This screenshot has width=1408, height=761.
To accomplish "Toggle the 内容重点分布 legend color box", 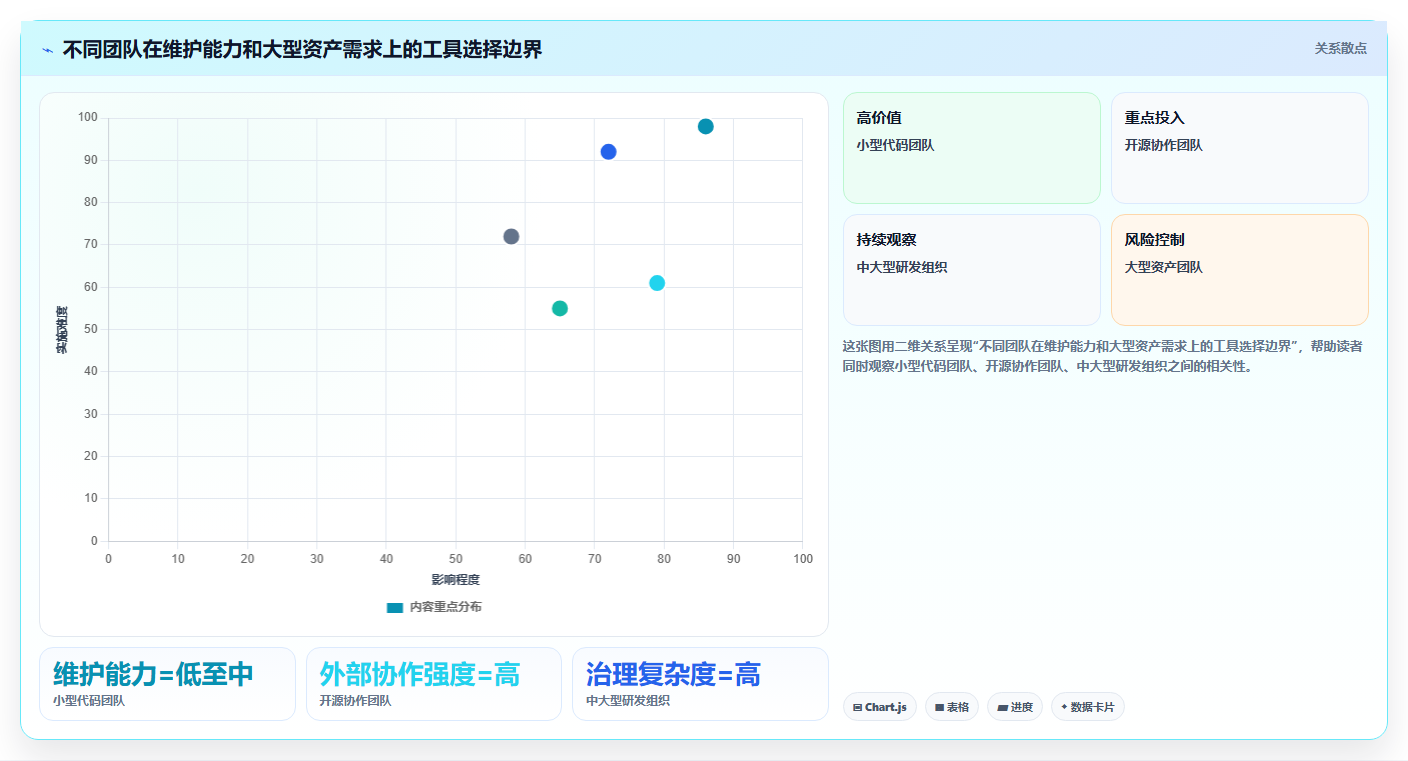I will point(395,607).
